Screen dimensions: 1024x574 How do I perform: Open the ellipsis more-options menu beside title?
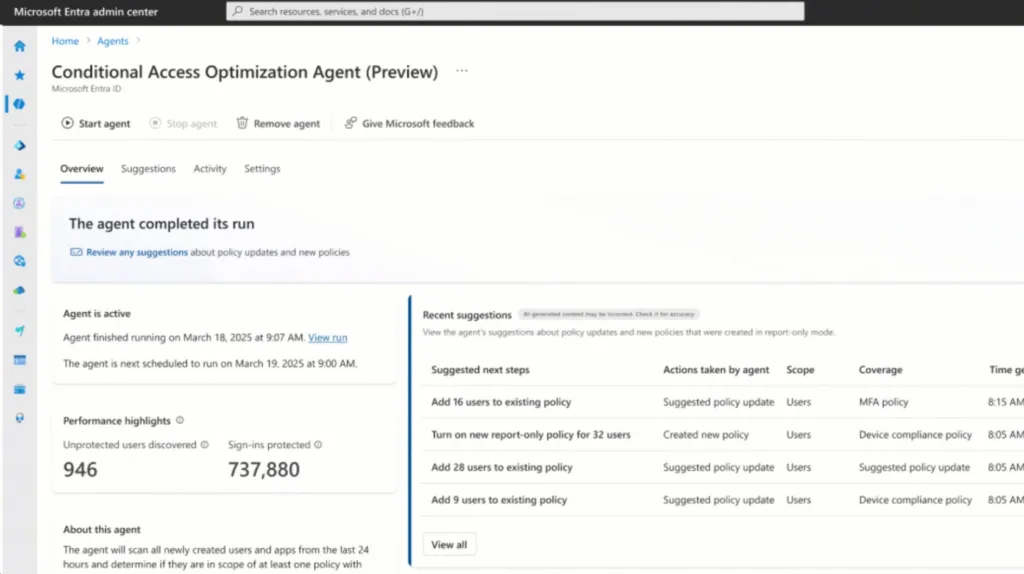coord(462,71)
